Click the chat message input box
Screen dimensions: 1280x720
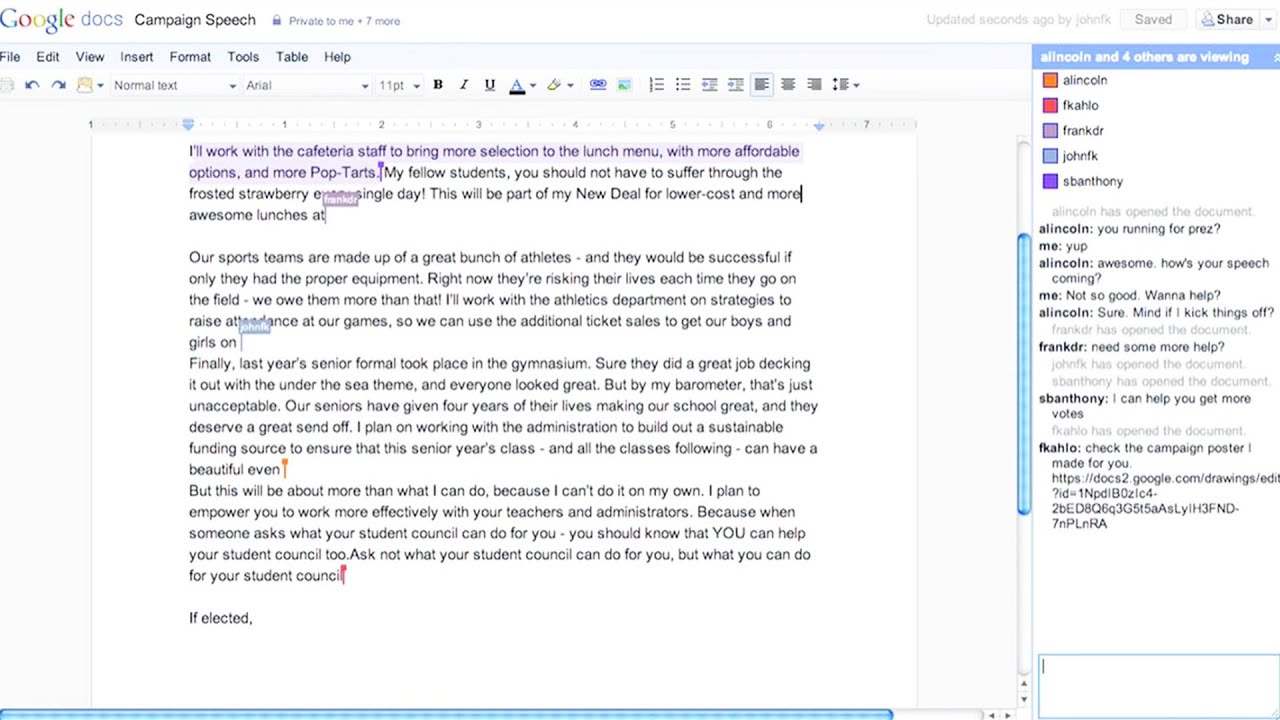point(1158,686)
